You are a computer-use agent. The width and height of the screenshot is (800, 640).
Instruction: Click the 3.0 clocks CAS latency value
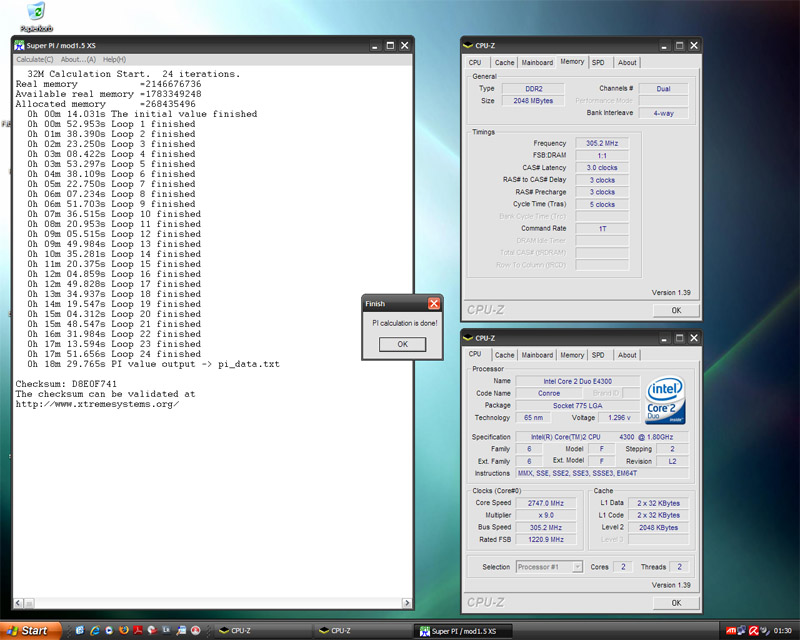pyautogui.click(x=602, y=167)
